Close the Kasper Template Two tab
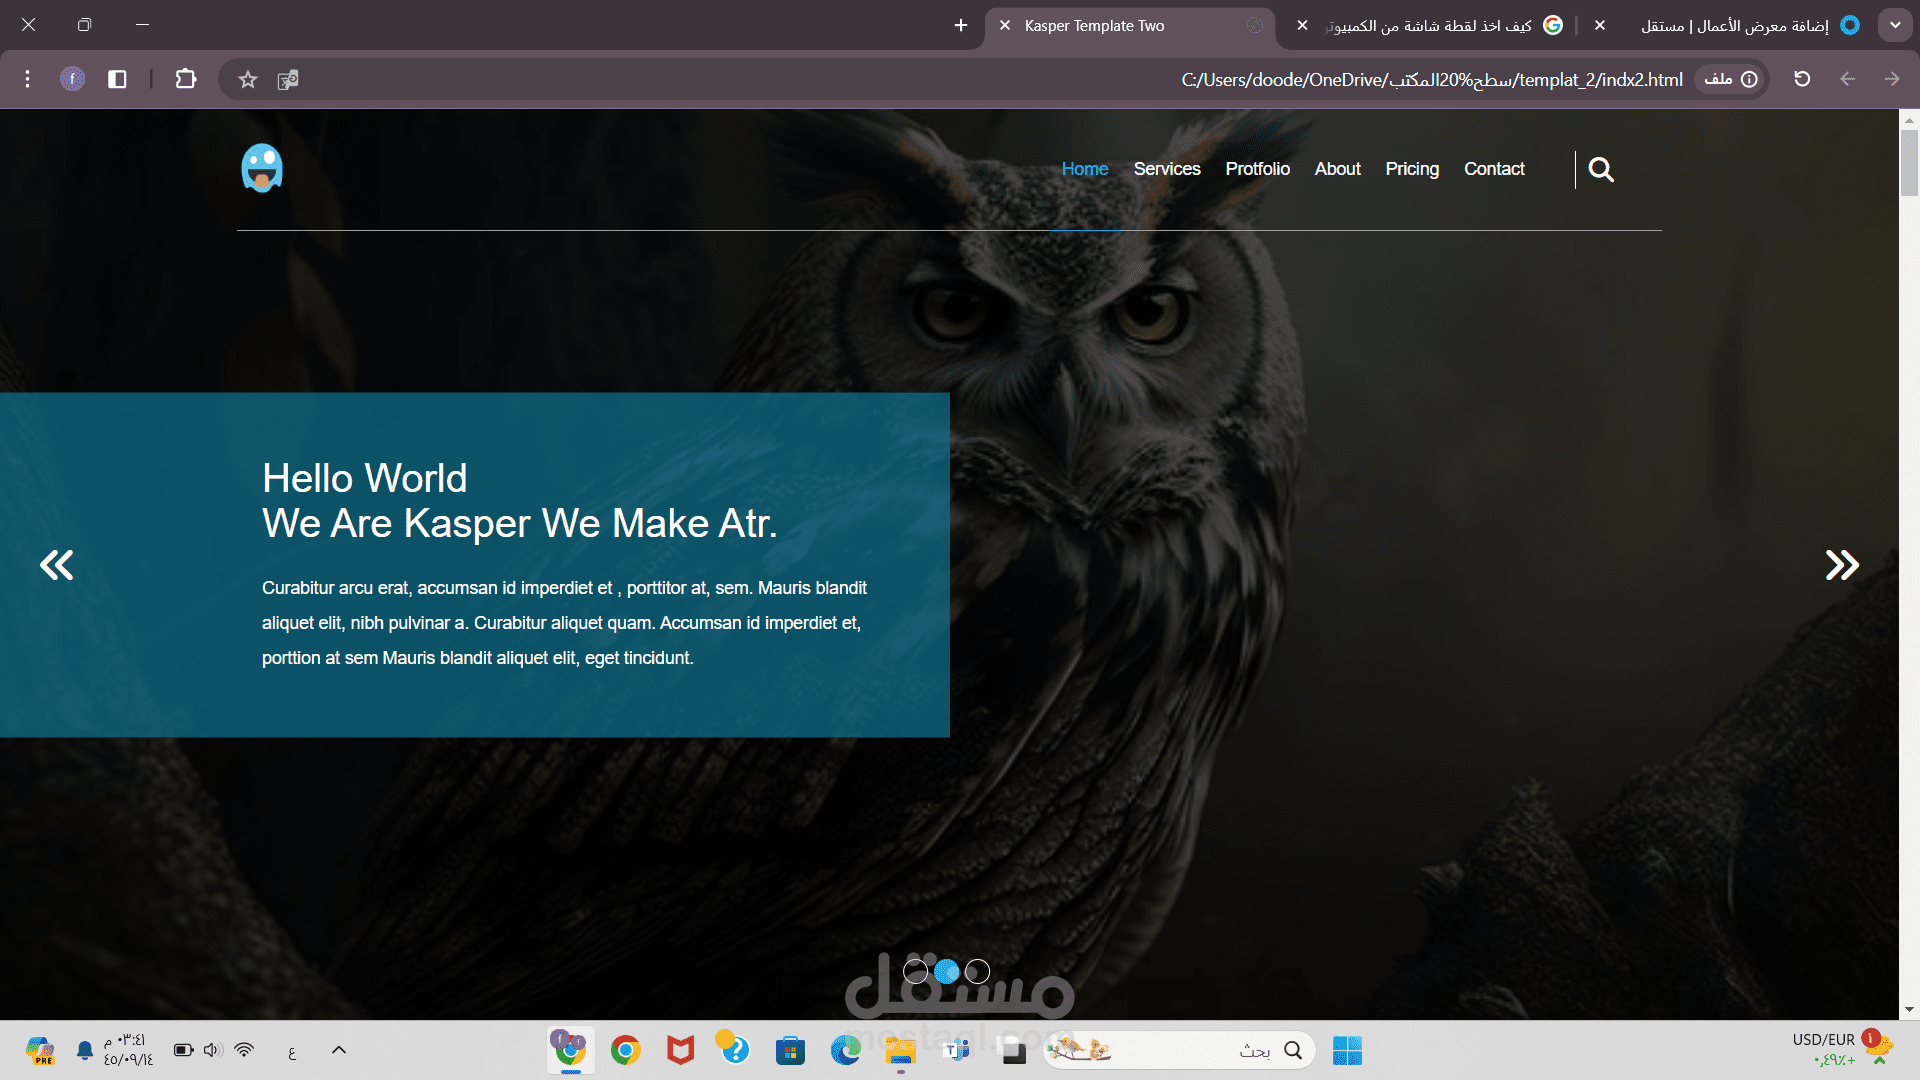Screen dimensions: 1920x1080 point(1005,26)
